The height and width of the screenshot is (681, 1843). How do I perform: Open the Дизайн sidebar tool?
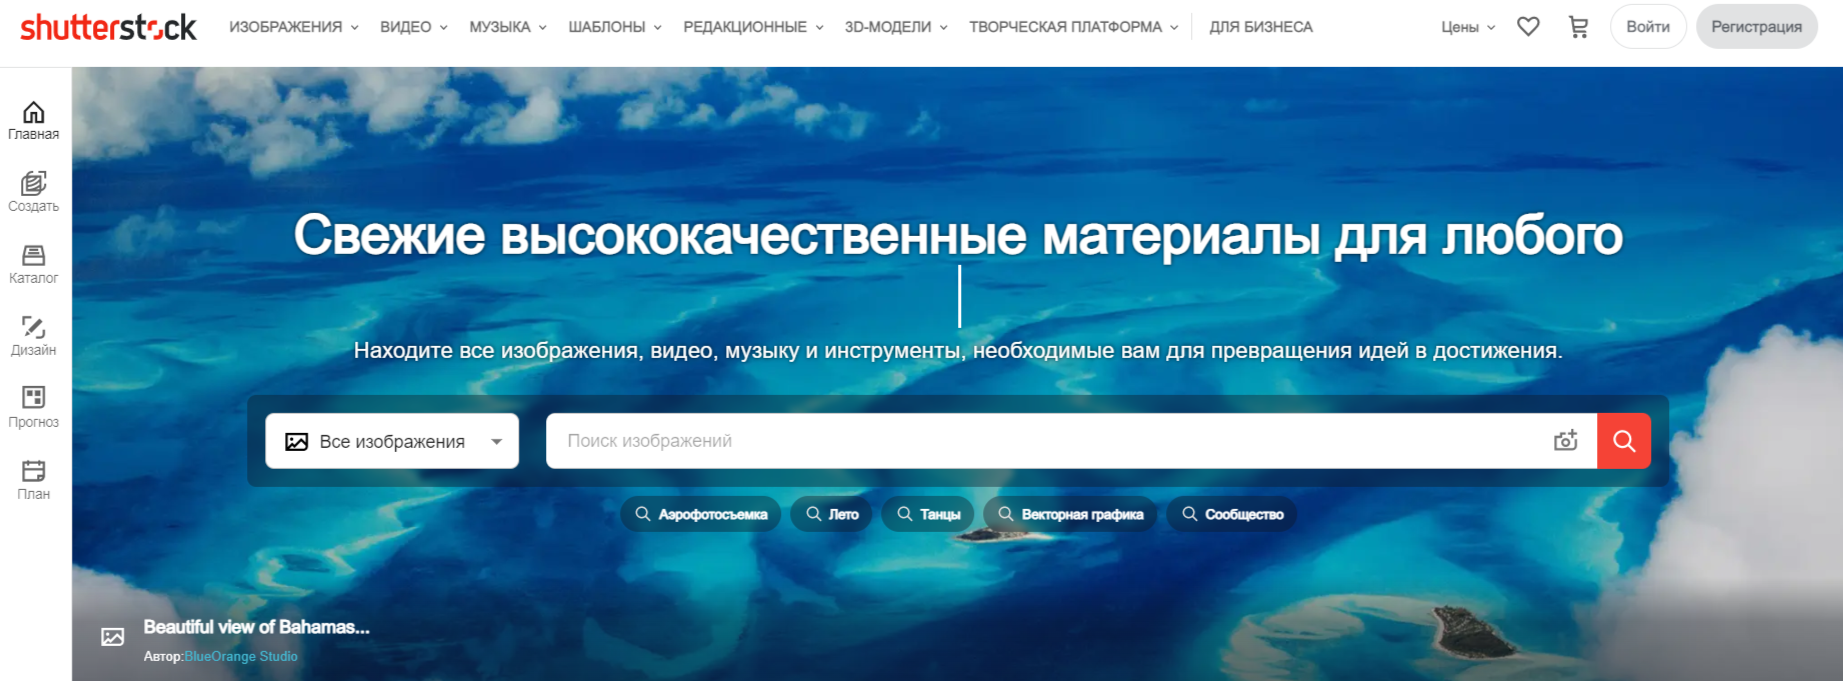pos(34,336)
